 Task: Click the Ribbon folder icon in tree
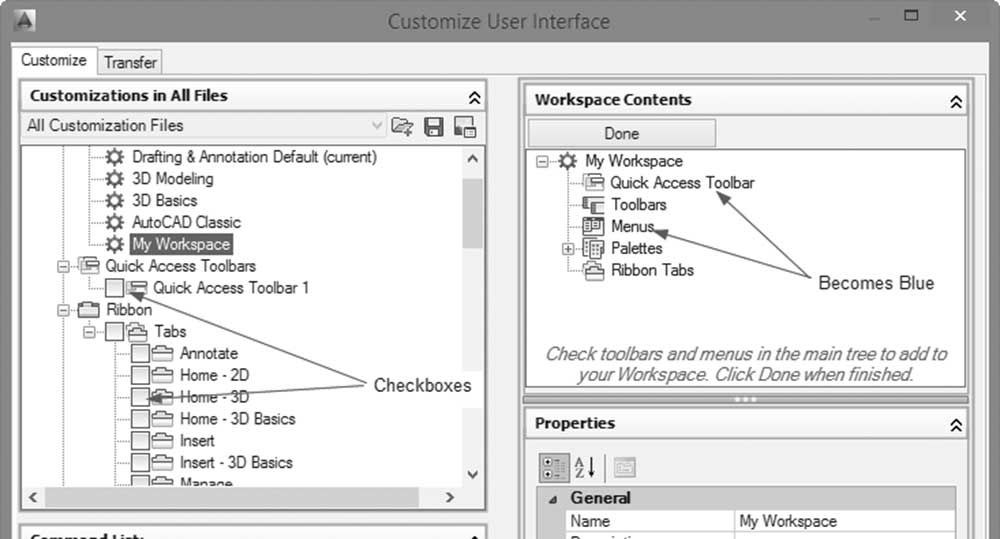pos(89,310)
